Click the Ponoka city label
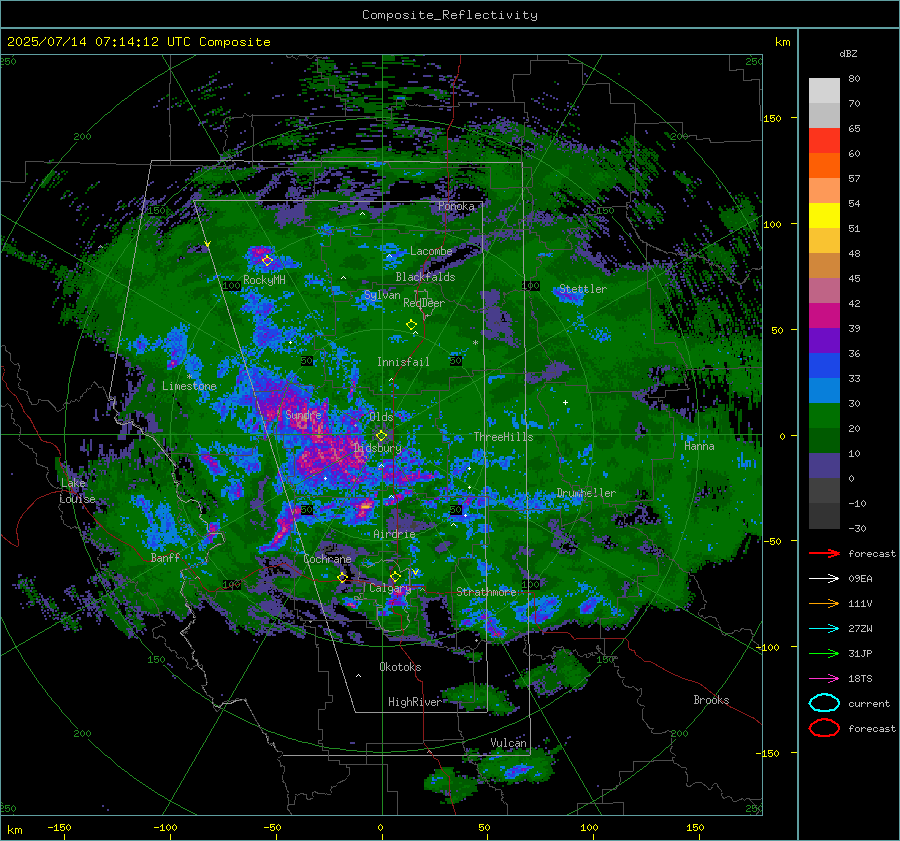Image resolution: width=900 pixels, height=841 pixels. (x=456, y=206)
